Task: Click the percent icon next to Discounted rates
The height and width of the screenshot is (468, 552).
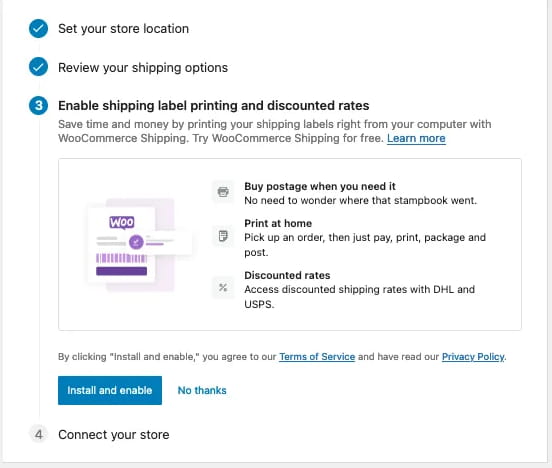Action: [223, 287]
